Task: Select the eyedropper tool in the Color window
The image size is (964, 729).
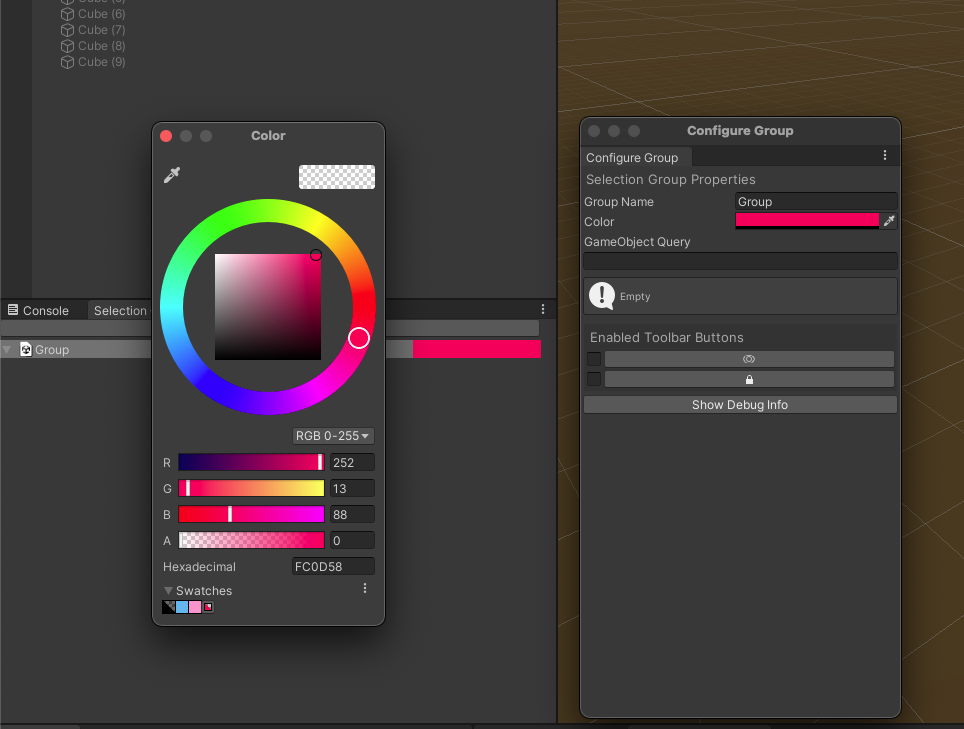Action: pos(171,174)
